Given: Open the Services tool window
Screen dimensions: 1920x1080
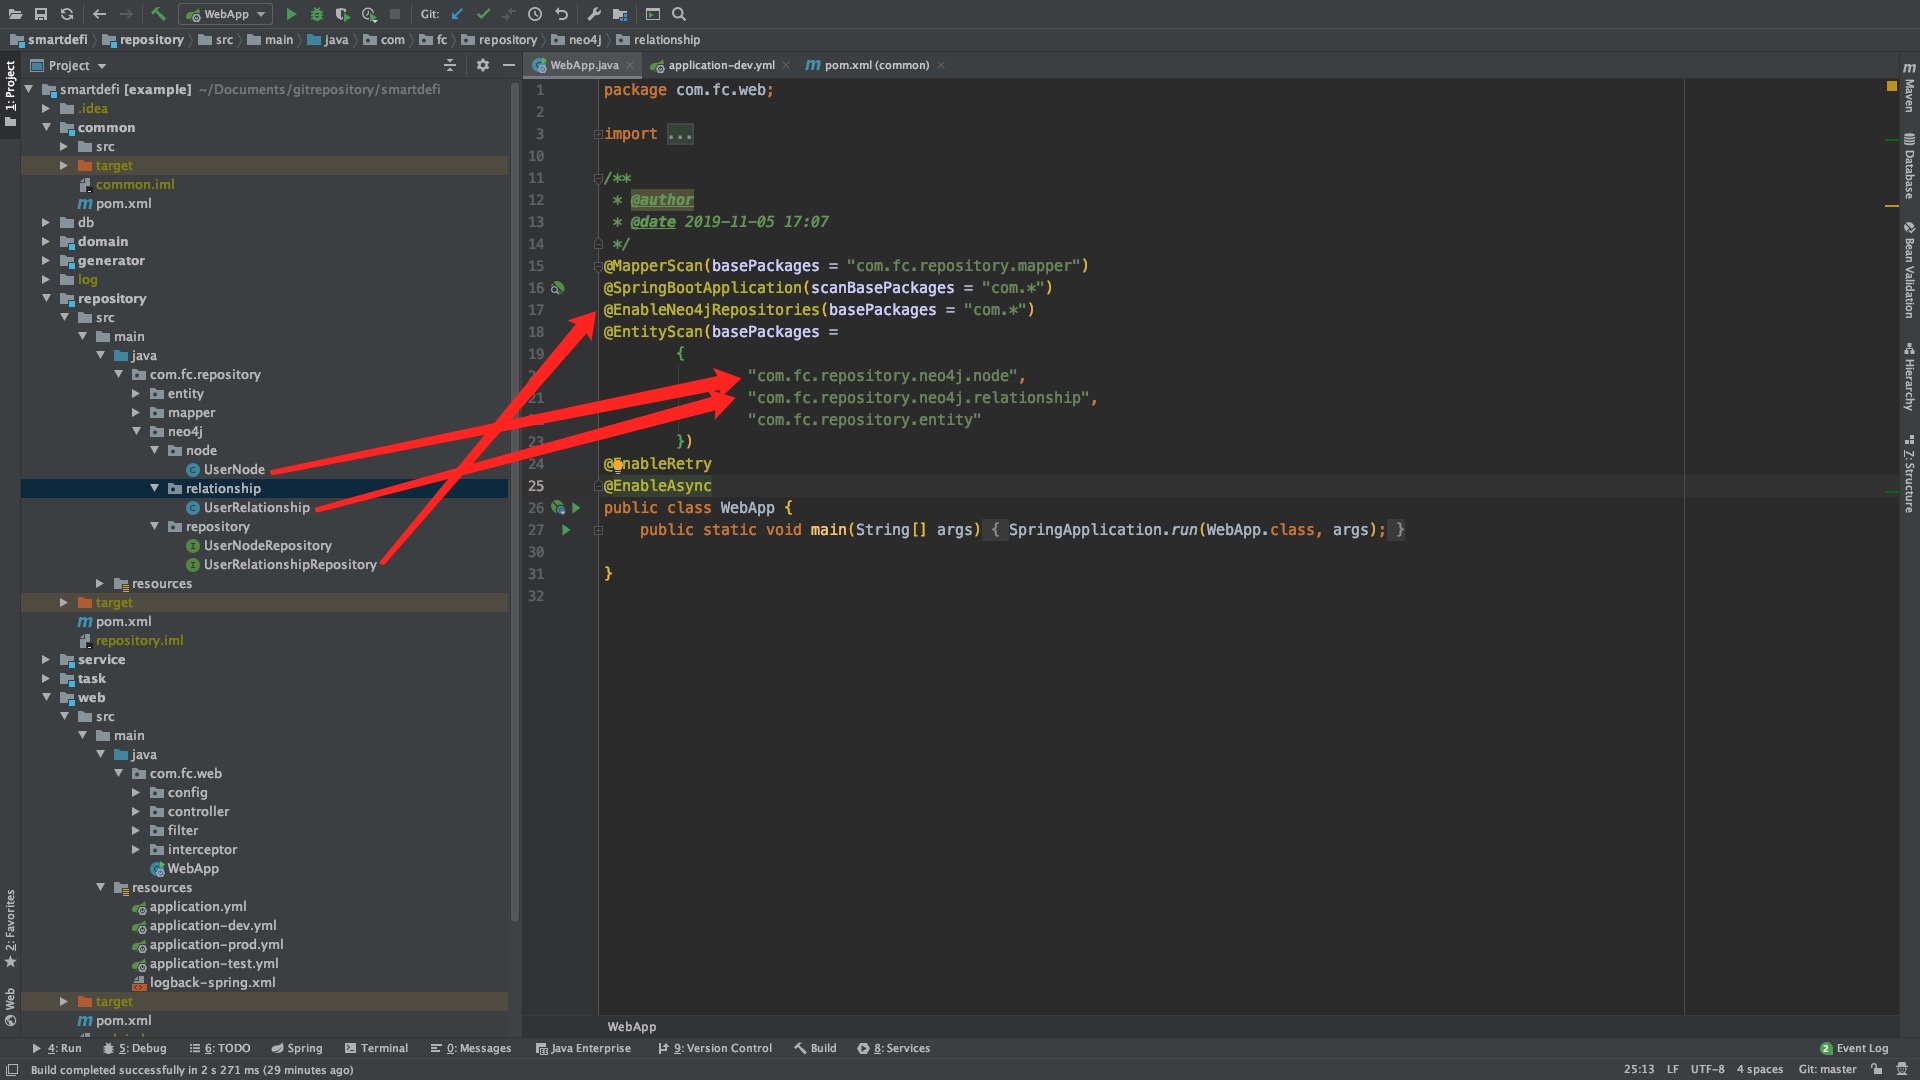Looking at the screenshot, I should [x=893, y=1048].
